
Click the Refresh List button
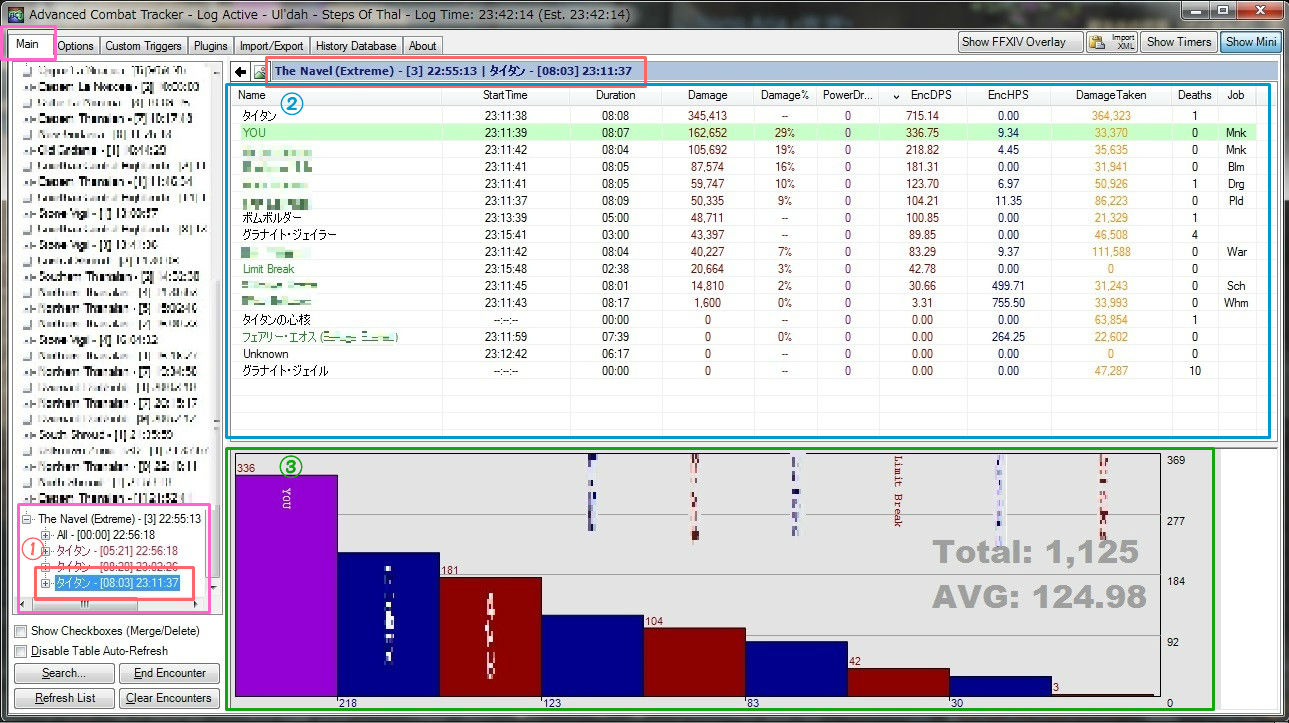tap(64, 698)
